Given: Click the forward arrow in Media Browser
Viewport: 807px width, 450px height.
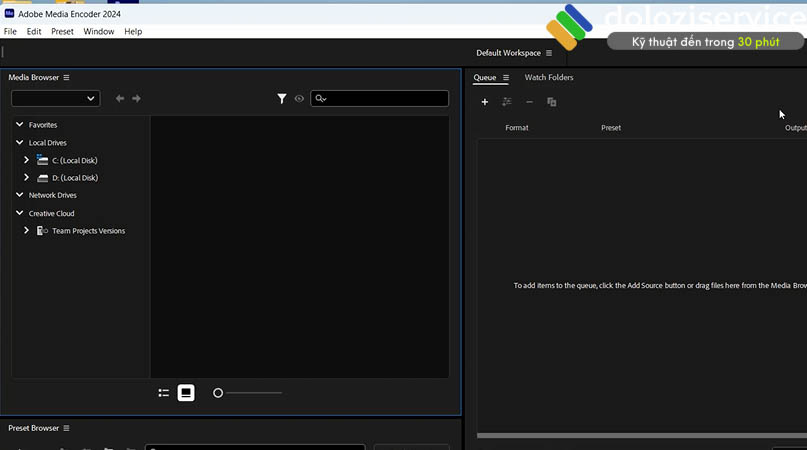Looking at the screenshot, I should [x=137, y=99].
